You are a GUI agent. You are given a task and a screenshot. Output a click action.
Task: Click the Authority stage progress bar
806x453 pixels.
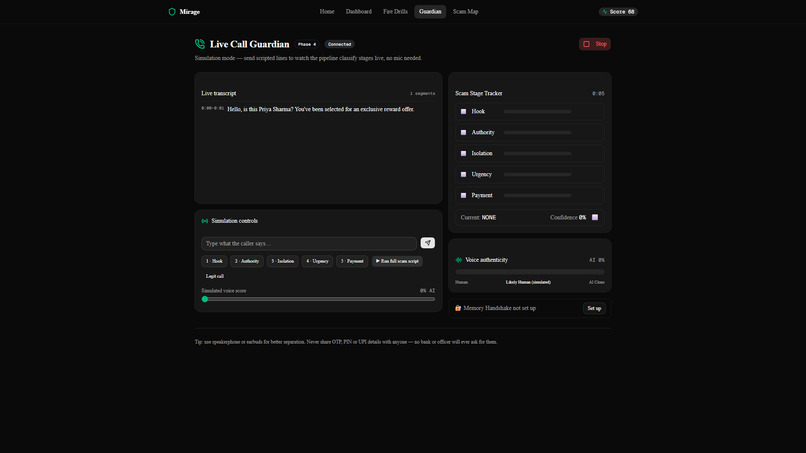537,133
